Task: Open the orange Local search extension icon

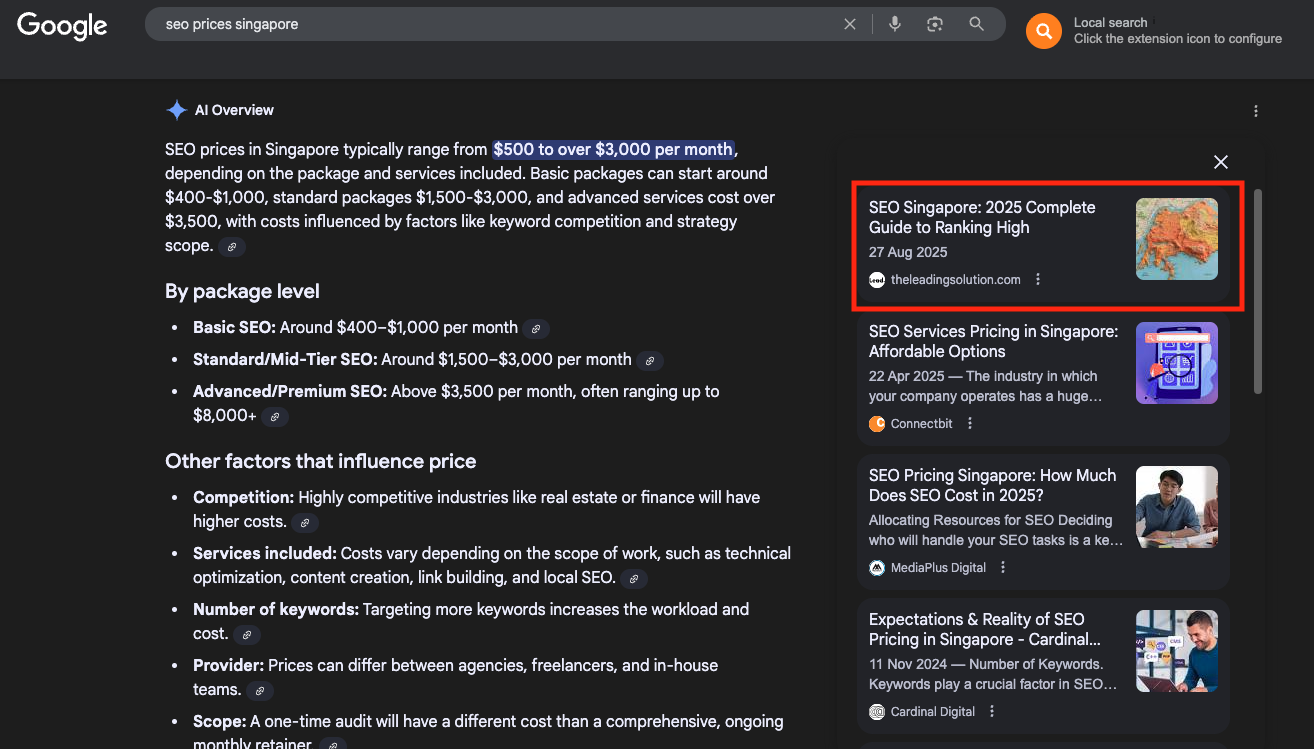Action: (x=1043, y=31)
